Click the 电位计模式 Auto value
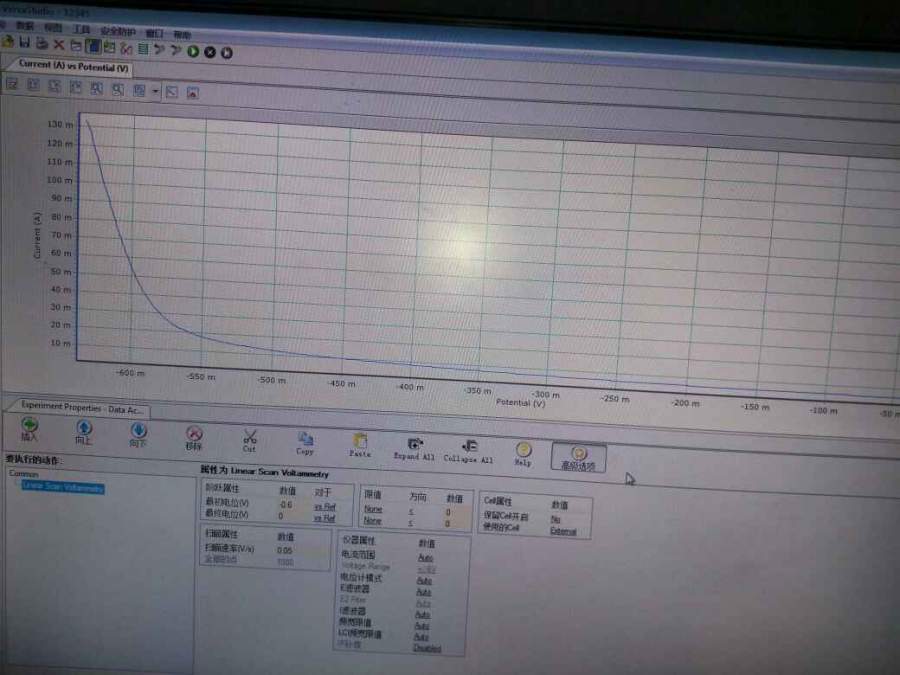This screenshot has width=900, height=675. pyautogui.click(x=424, y=581)
